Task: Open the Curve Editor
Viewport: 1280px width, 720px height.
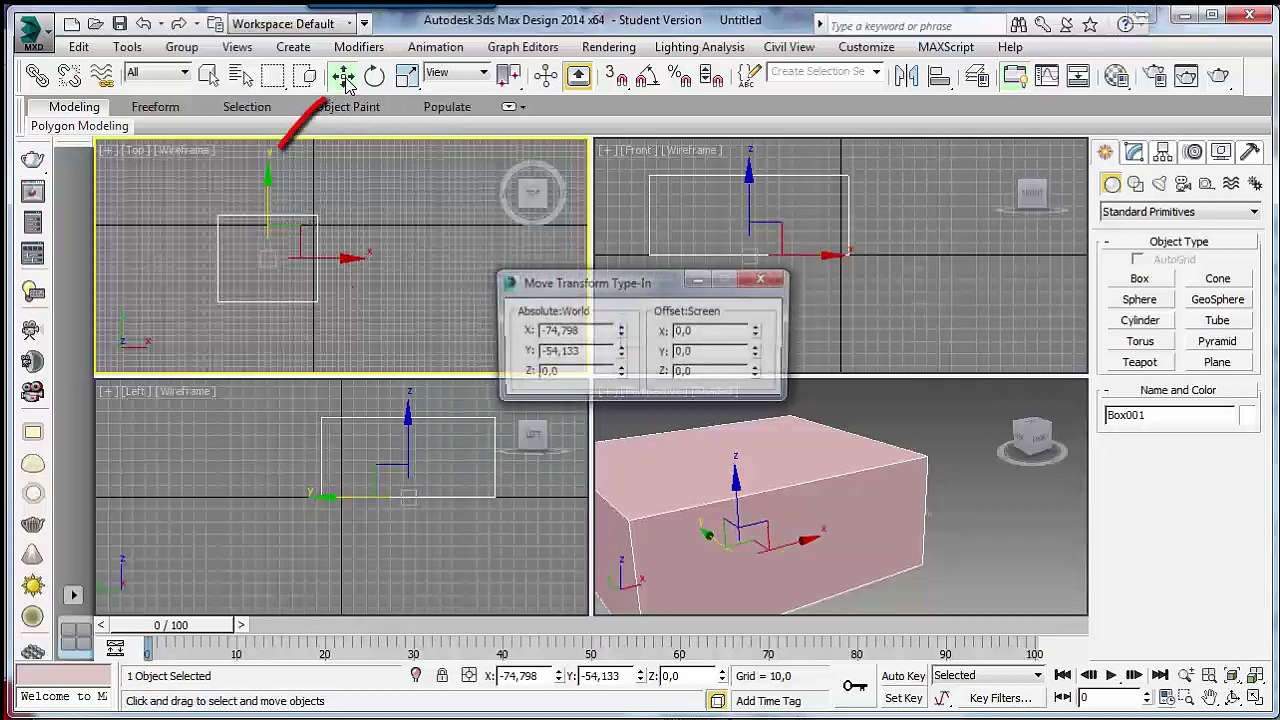Action: [x=1046, y=75]
